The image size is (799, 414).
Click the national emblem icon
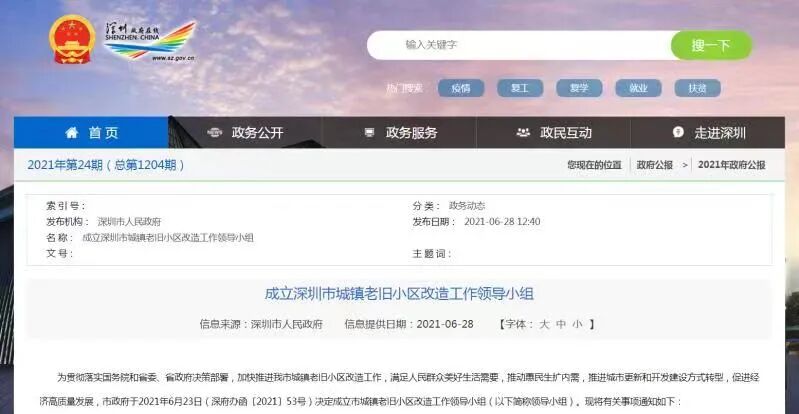(72, 40)
